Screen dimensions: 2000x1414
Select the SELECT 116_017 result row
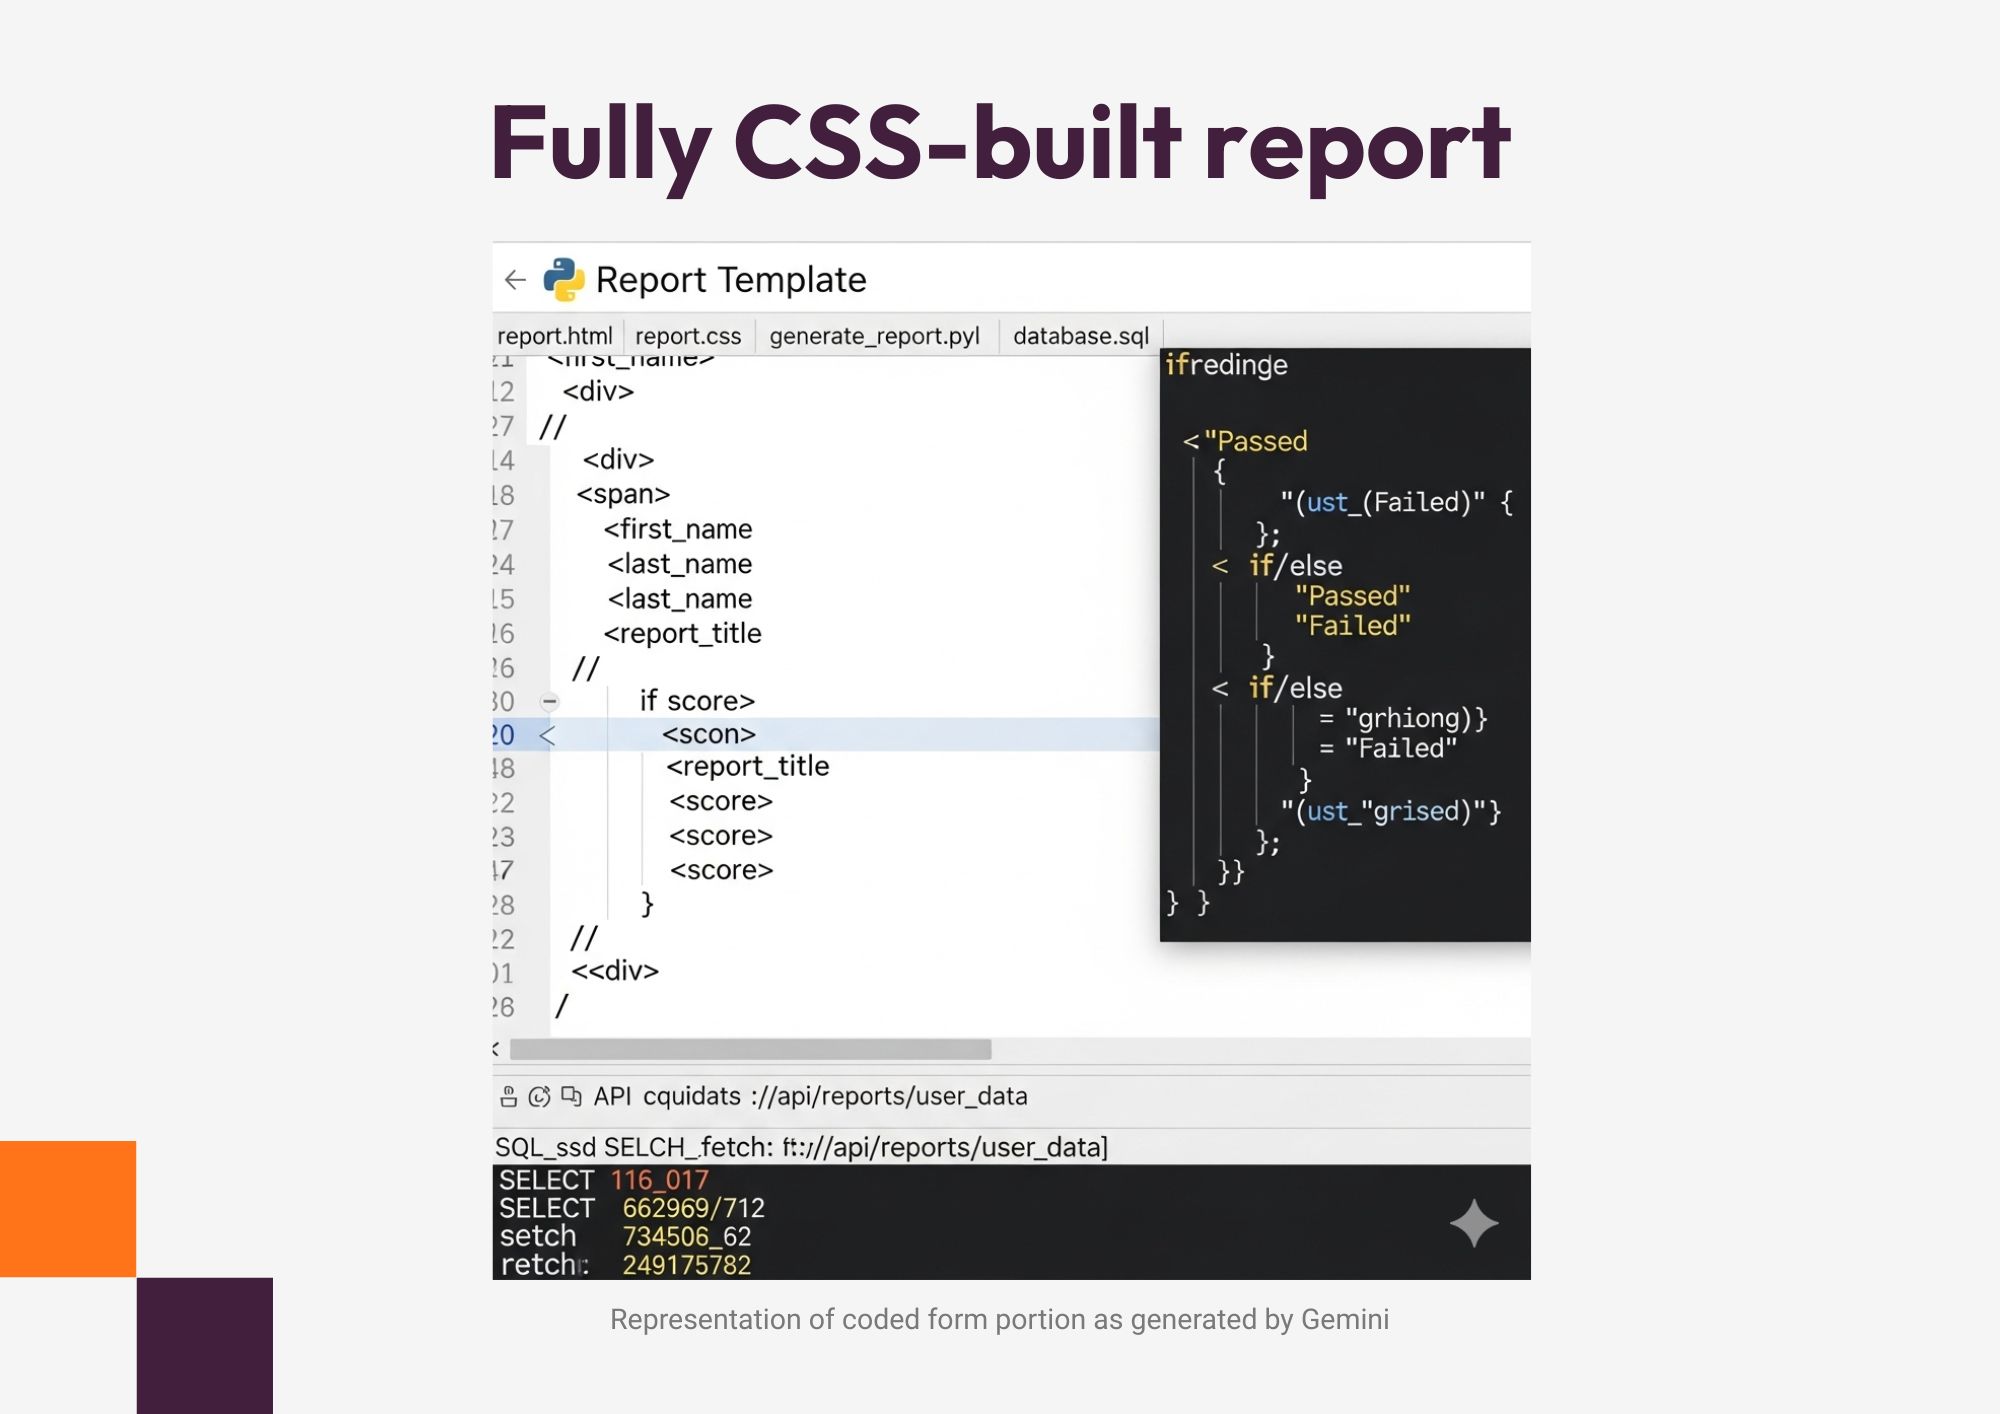[600, 1180]
